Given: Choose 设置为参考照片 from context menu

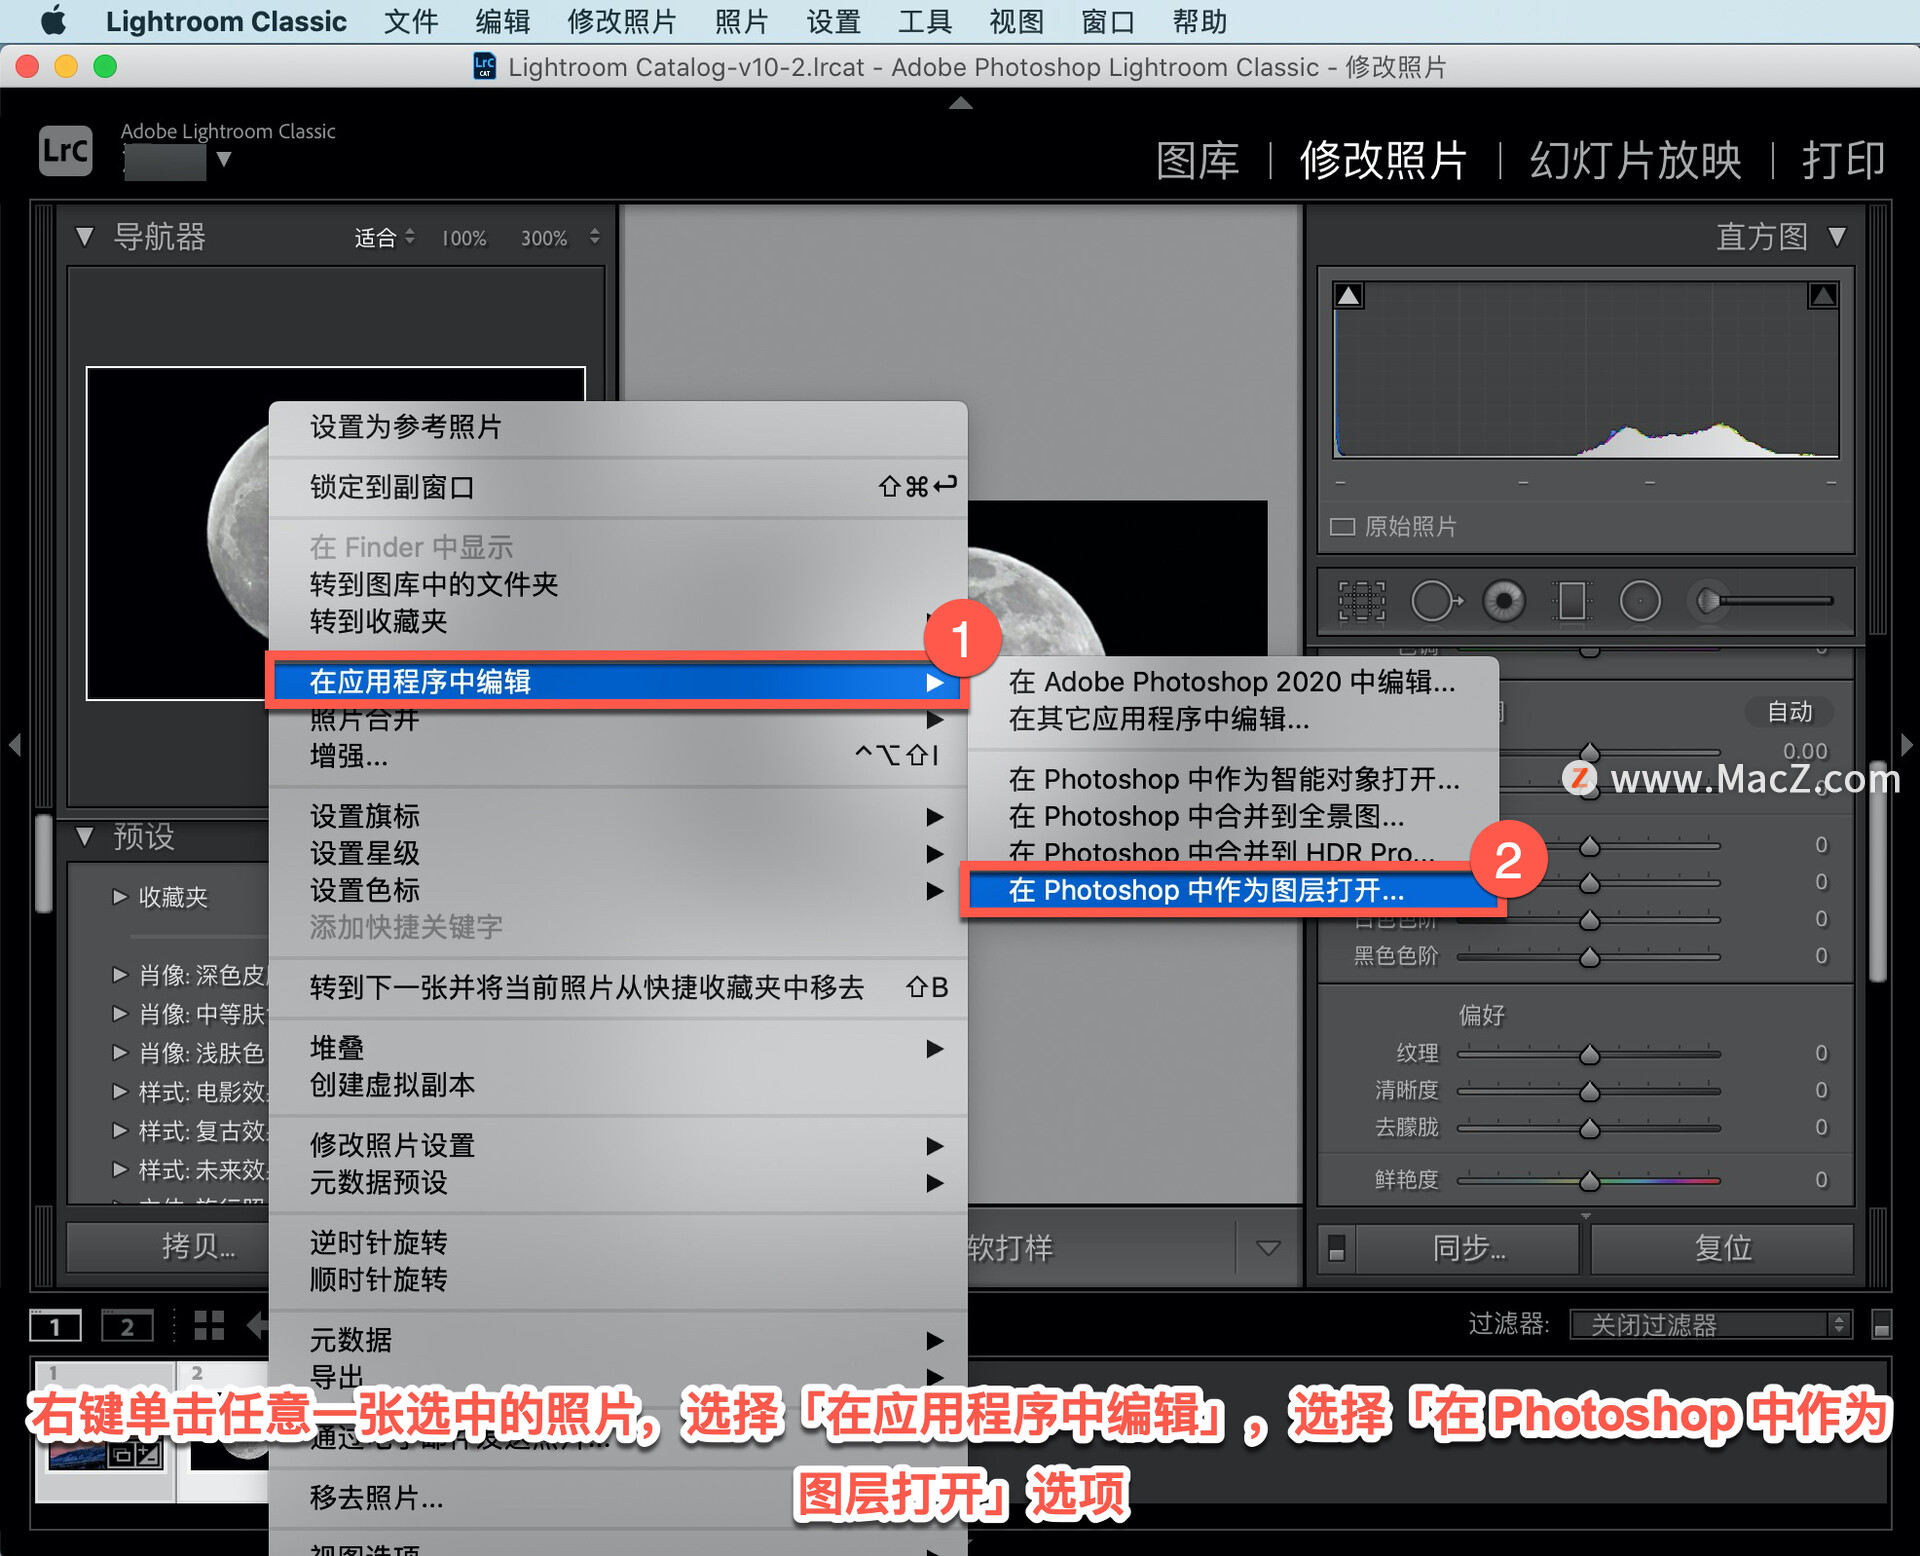Looking at the screenshot, I should click(x=618, y=427).
